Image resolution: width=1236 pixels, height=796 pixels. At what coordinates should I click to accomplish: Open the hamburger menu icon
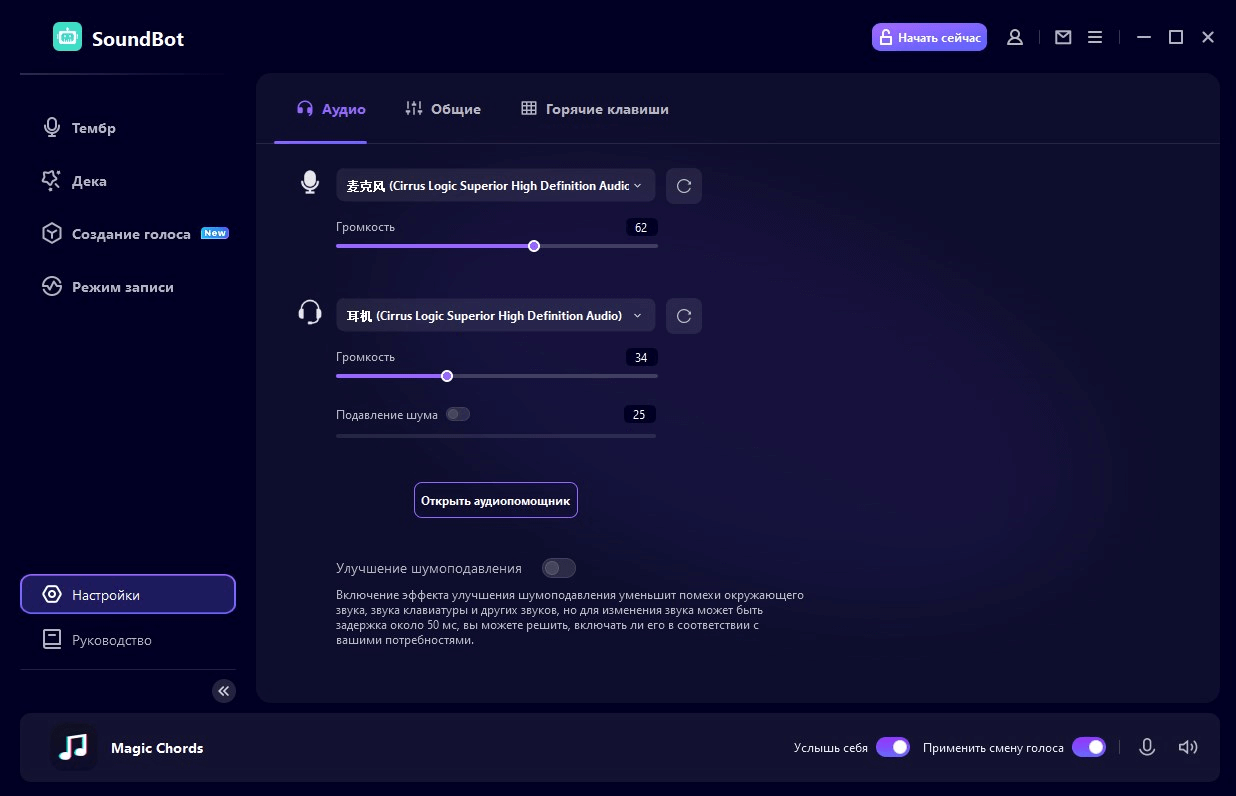[1095, 37]
